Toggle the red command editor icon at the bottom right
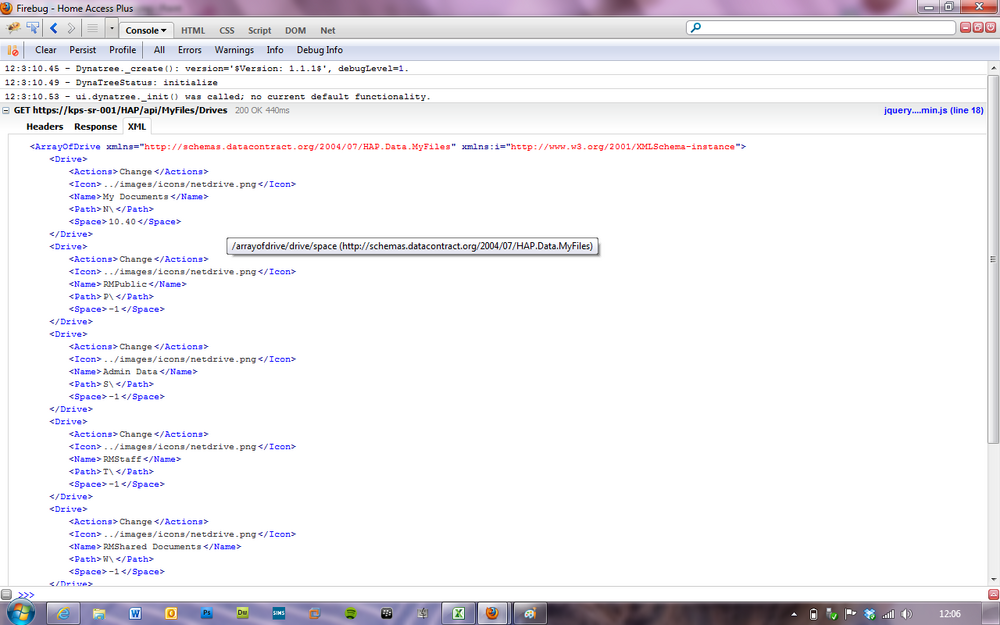 coord(993,594)
